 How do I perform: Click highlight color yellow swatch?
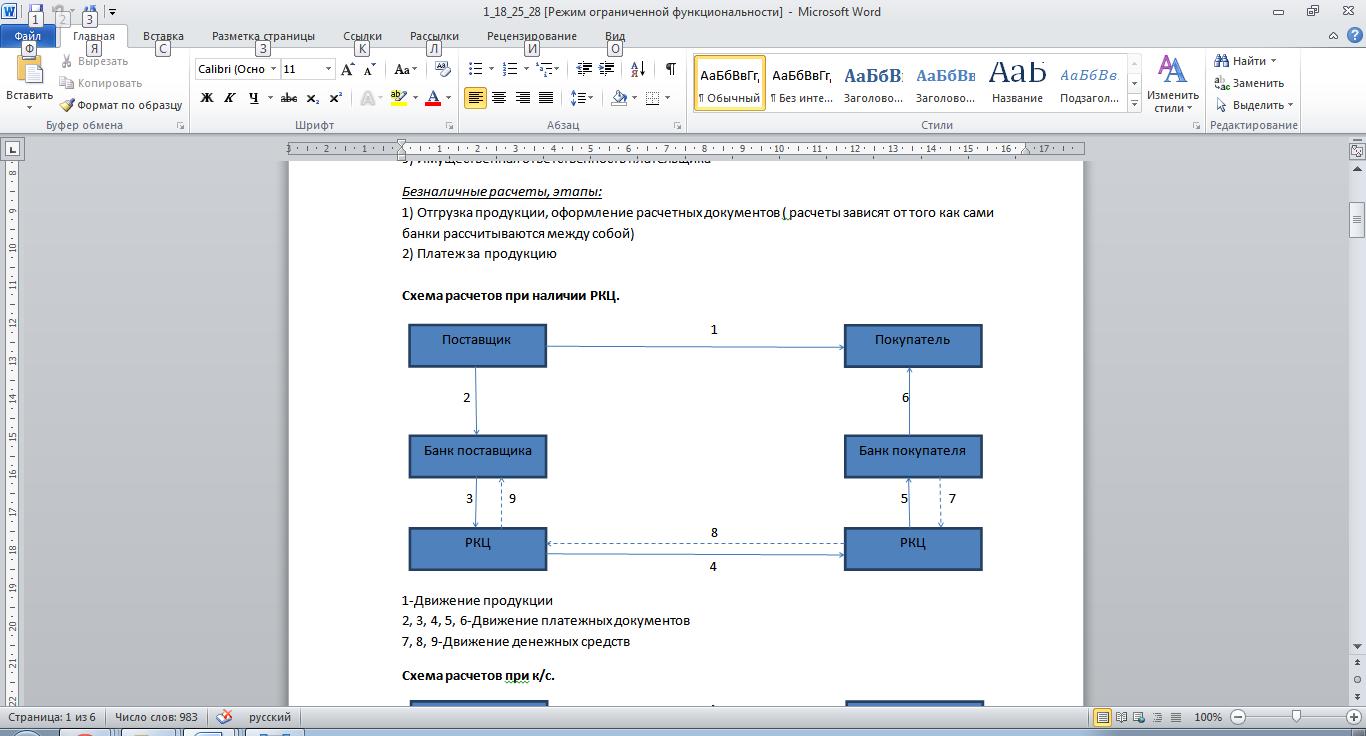tap(397, 98)
